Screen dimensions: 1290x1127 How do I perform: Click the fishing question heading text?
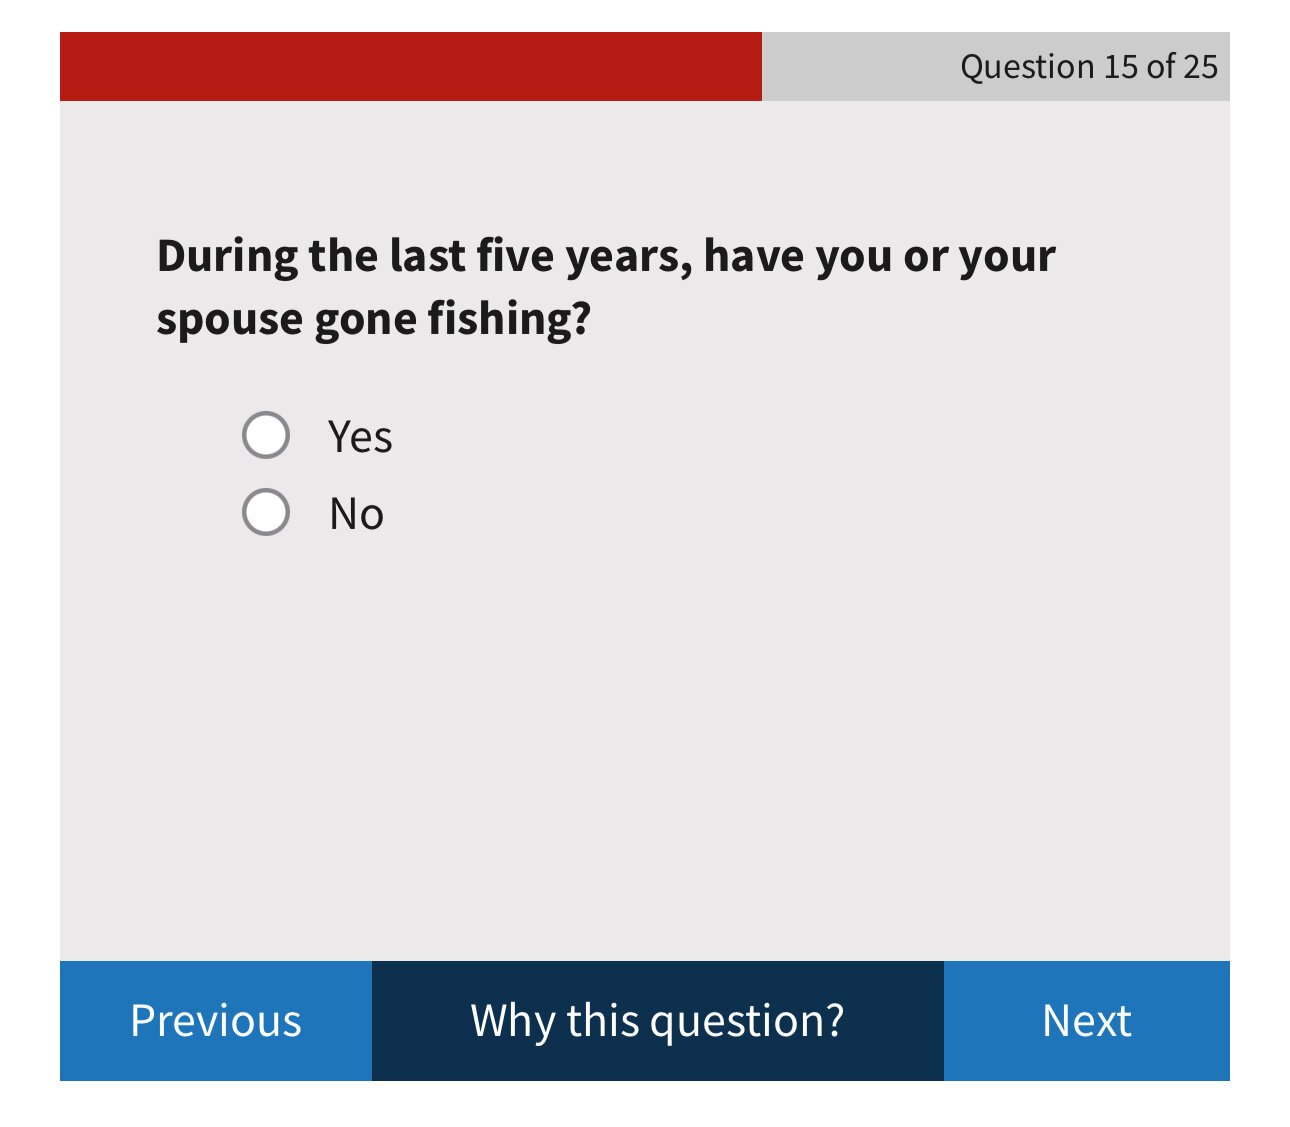pos(605,256)
